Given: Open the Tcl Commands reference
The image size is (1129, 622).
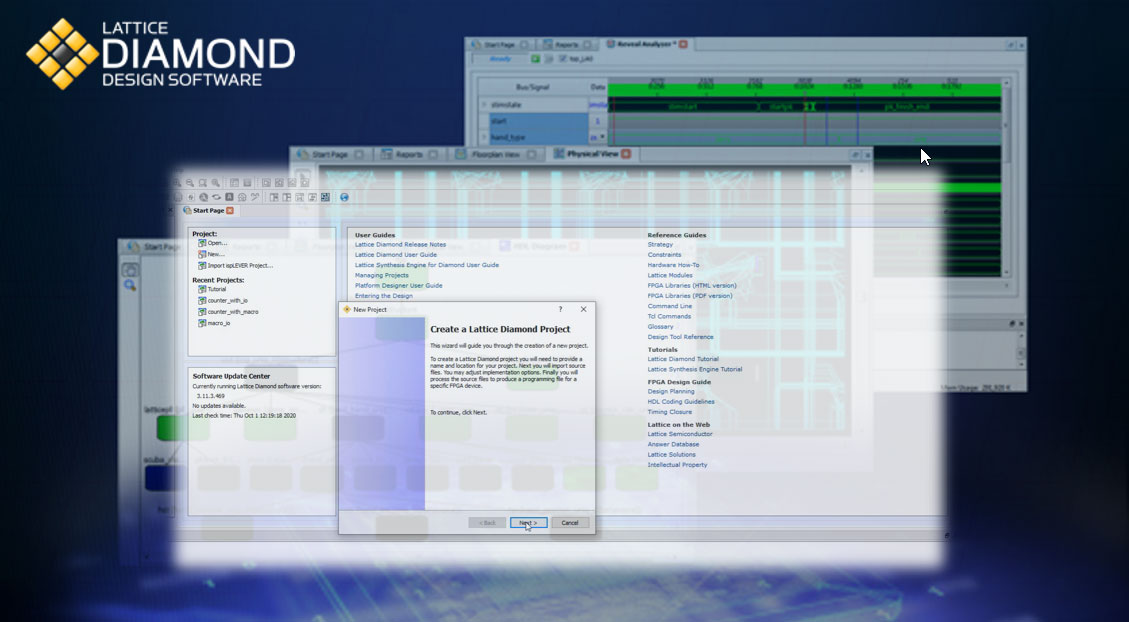Looking at the screenshot, I should point(669,316).
